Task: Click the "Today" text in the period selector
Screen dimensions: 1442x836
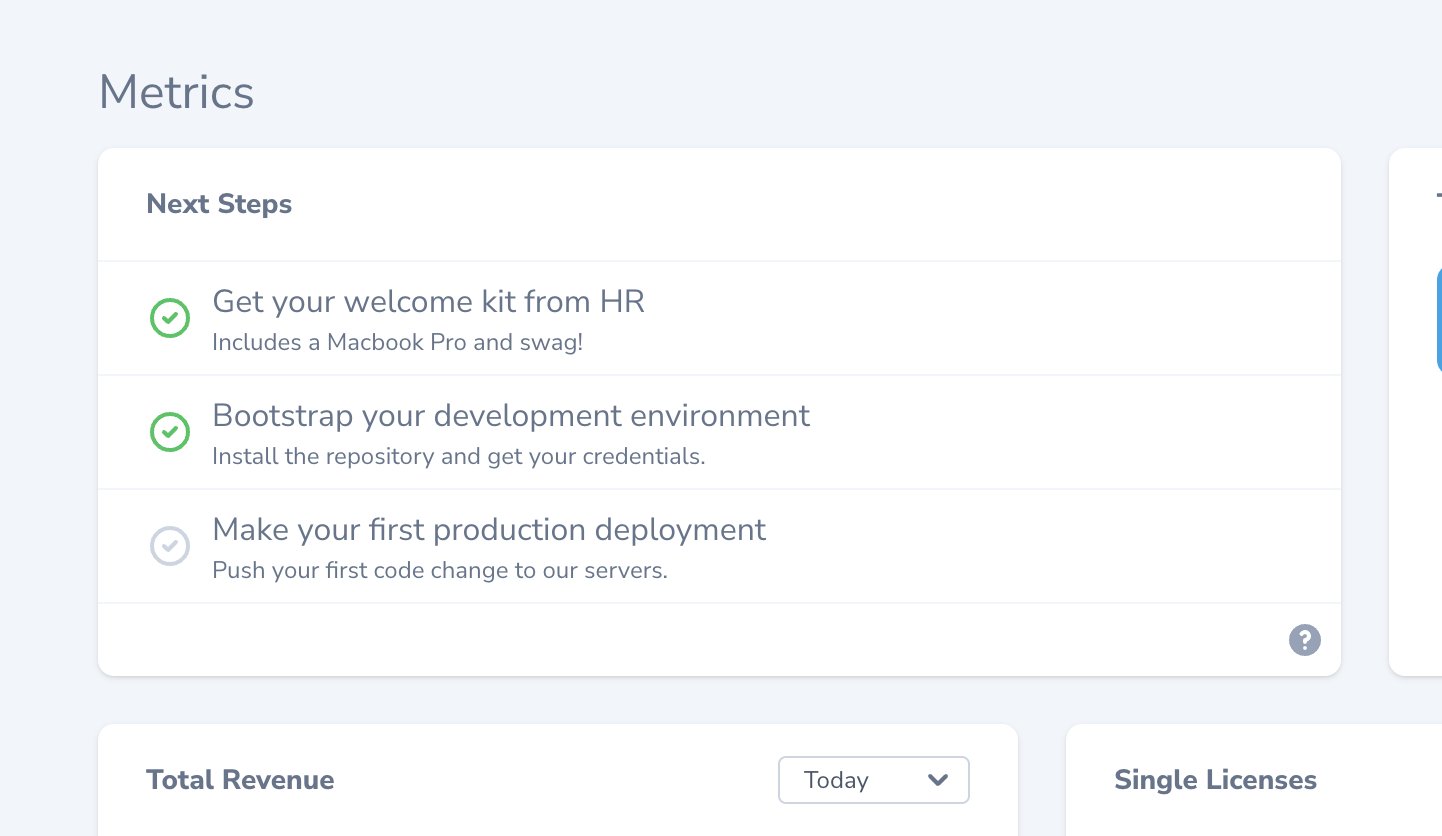Action: point(836,780)
